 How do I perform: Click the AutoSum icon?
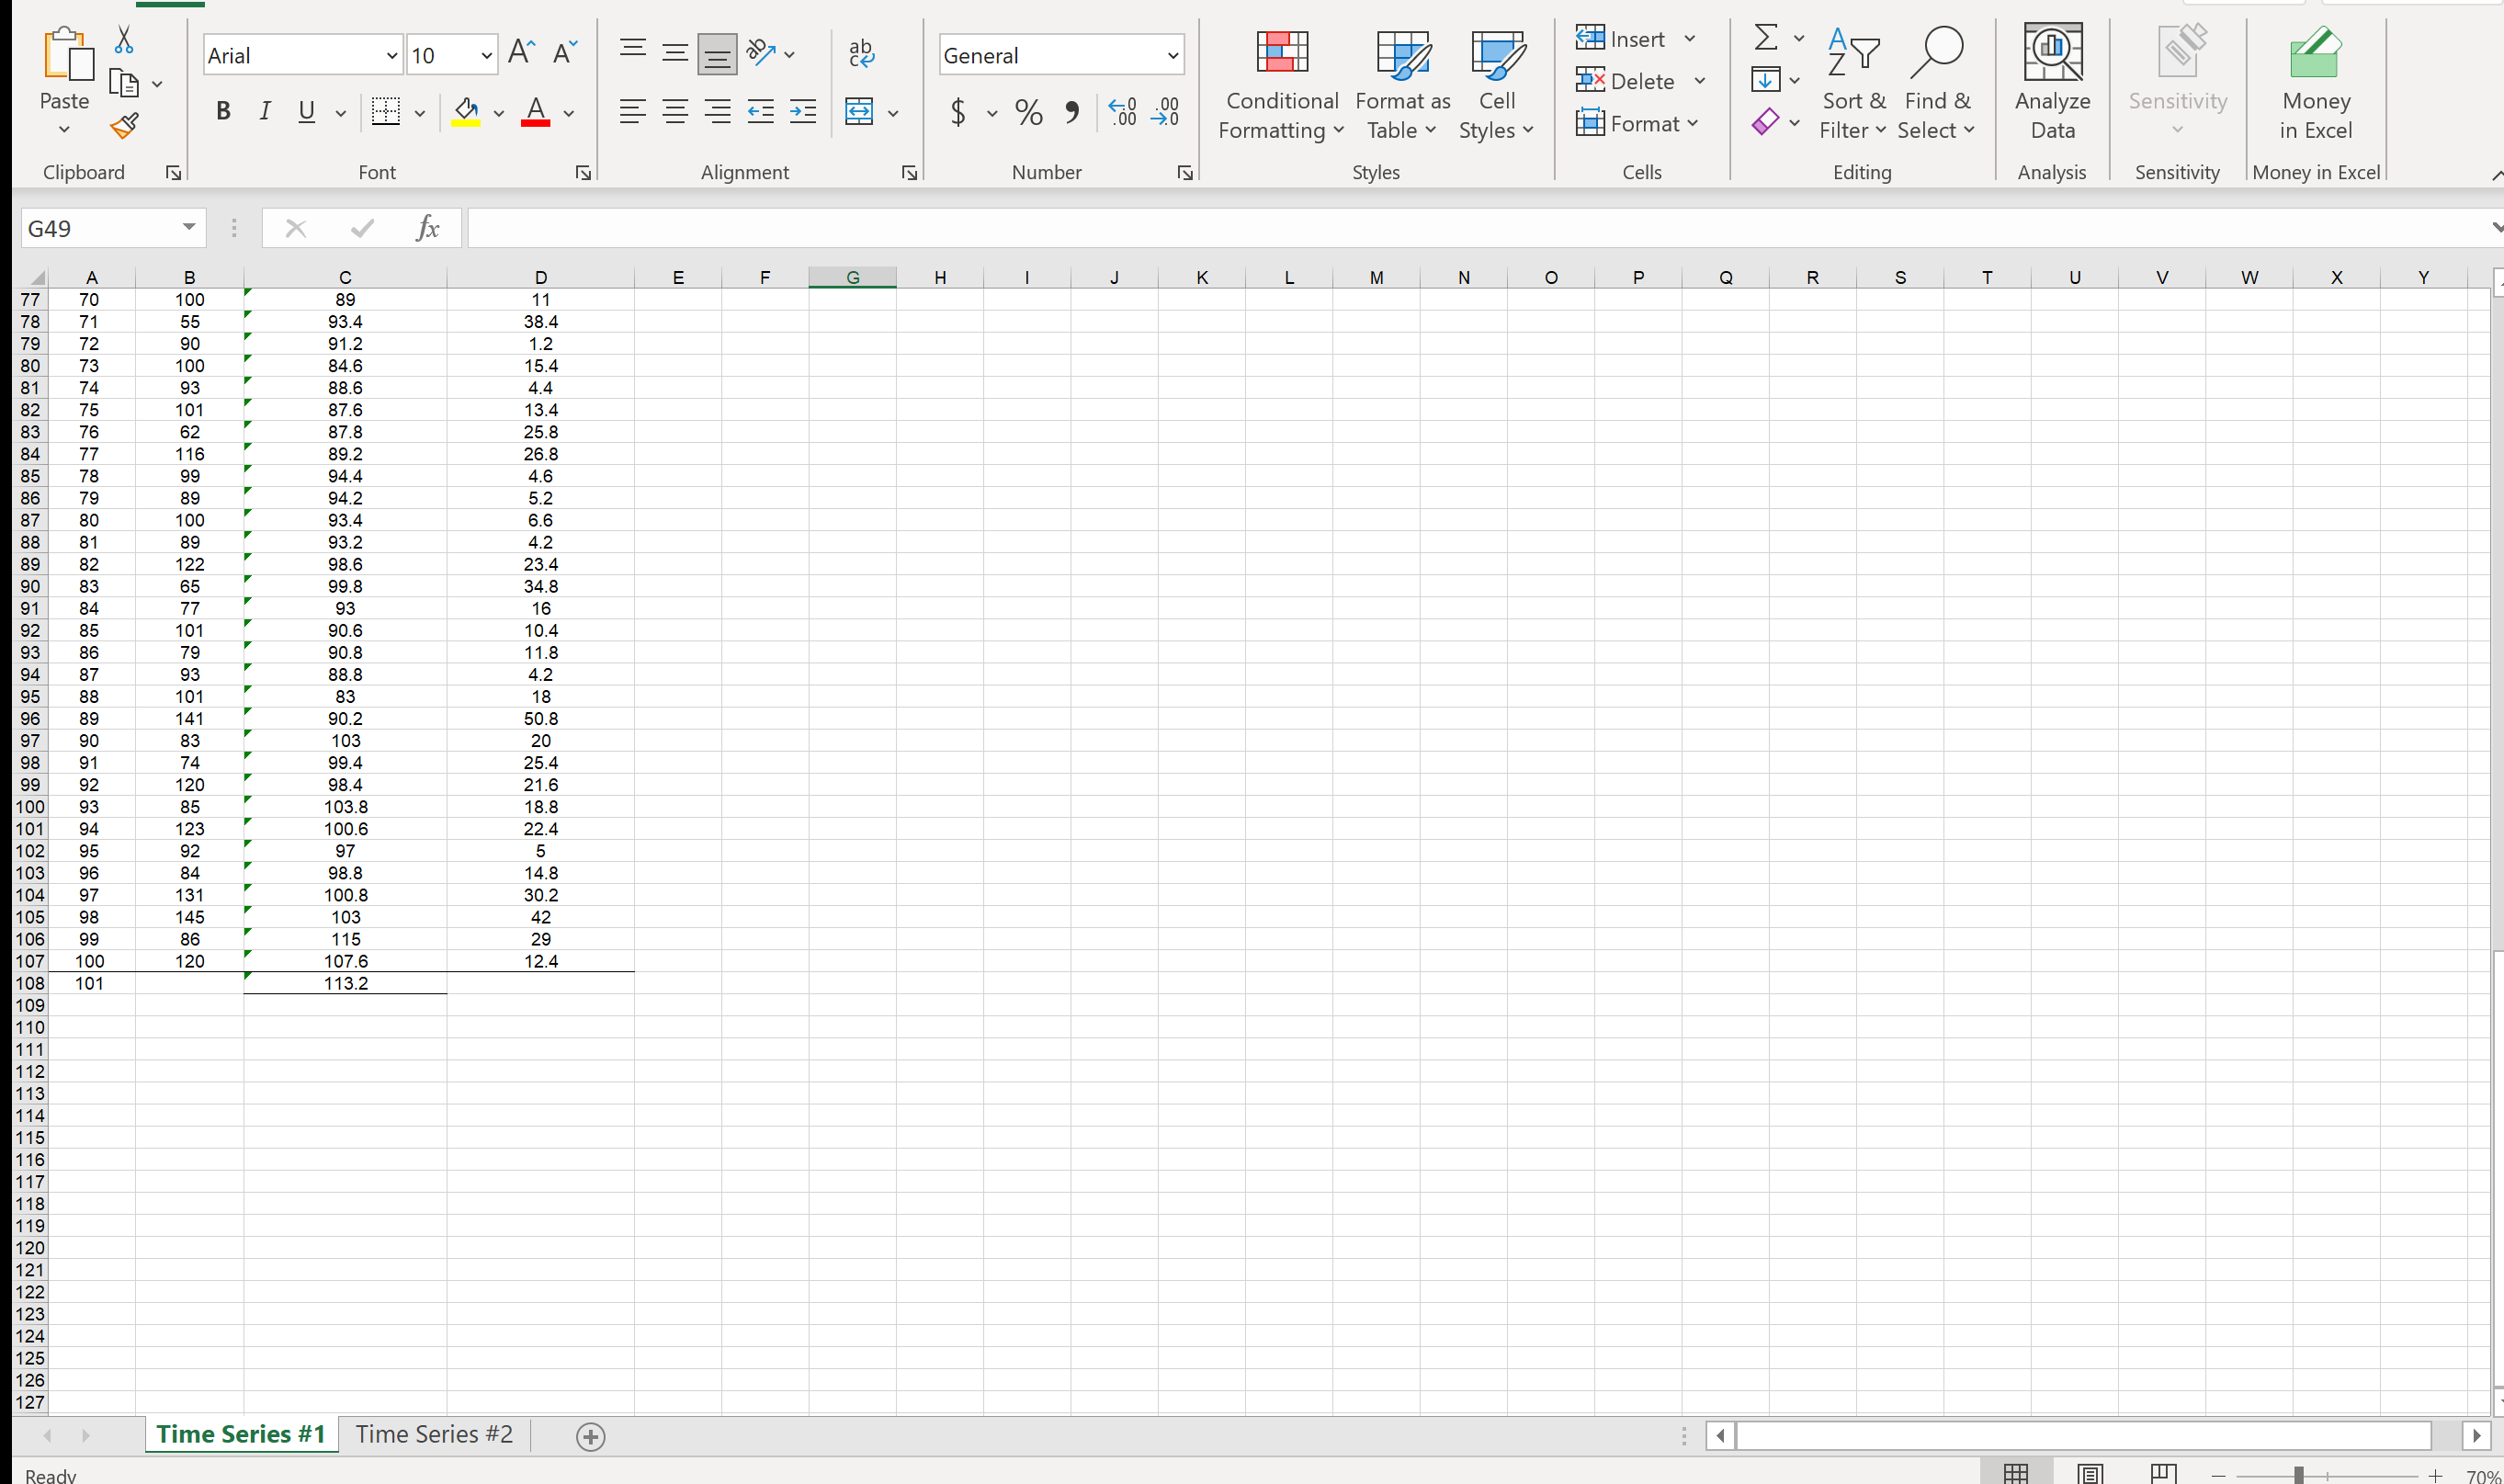click(x=1764, y=37)
